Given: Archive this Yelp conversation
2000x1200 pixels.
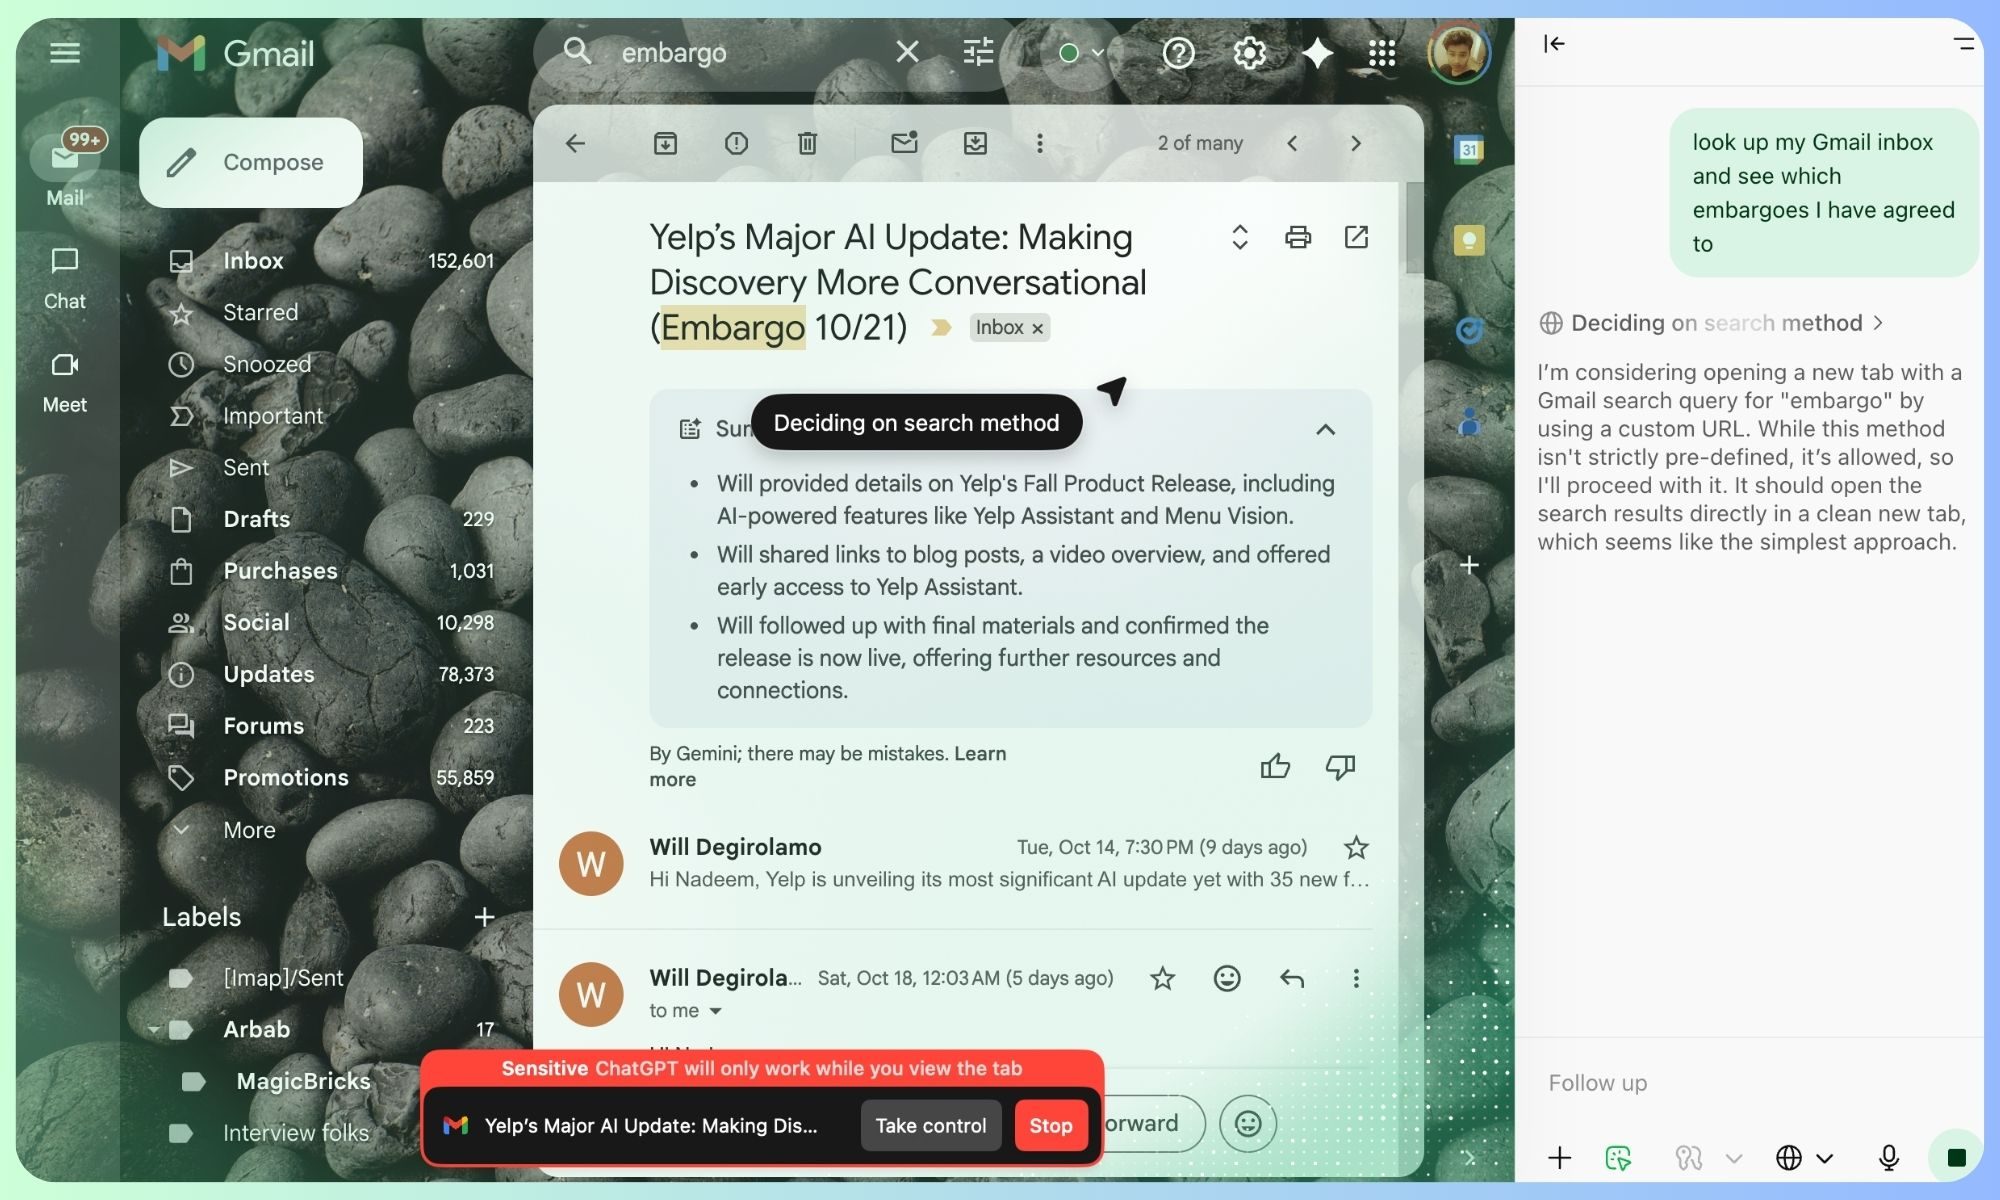Looking at the screenshot, I should [x=665, y=143].
